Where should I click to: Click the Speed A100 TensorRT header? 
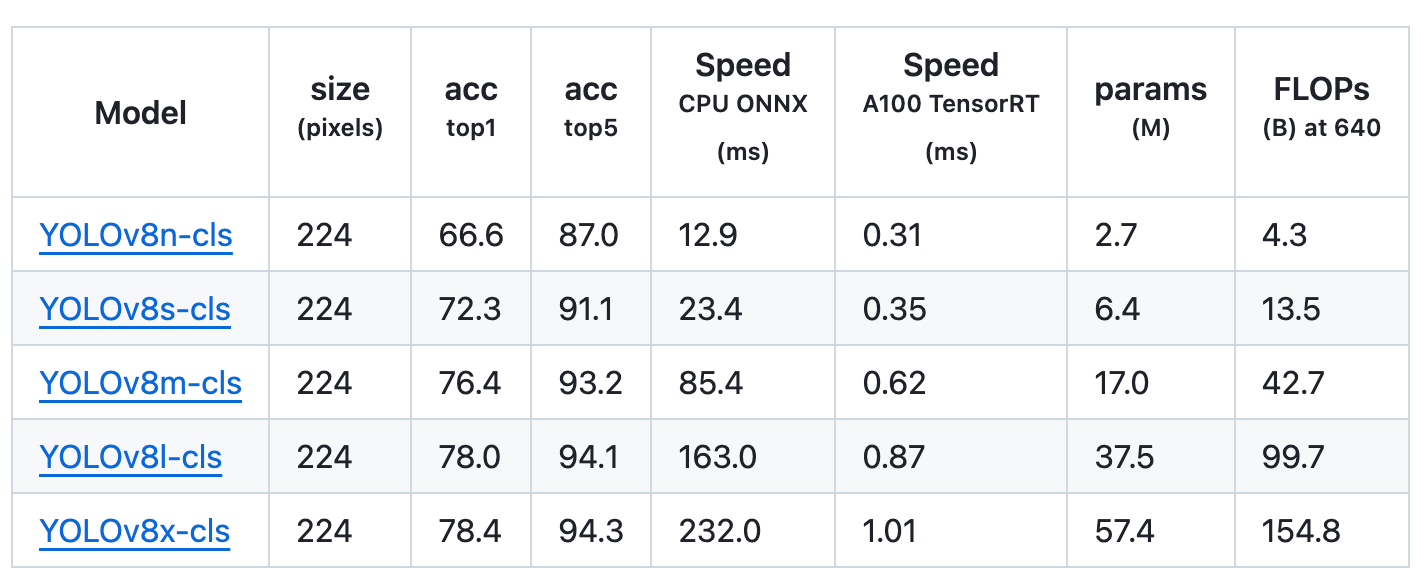(951, 108)
